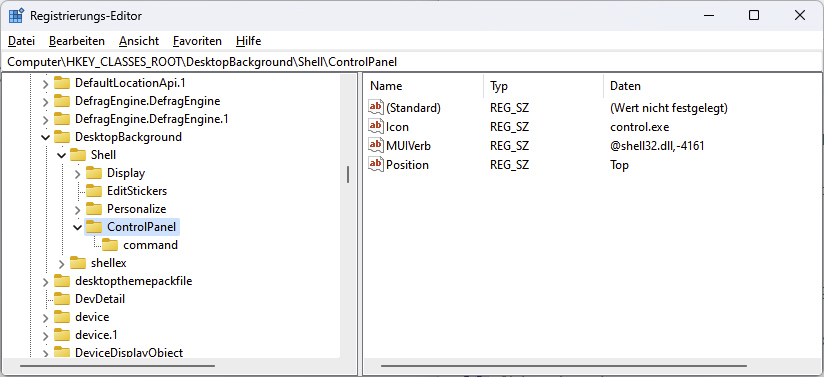Screen dimensions: 824x377
Task: Click the @shell32.dll,-4161 data cell
Action: pos(657,146)
